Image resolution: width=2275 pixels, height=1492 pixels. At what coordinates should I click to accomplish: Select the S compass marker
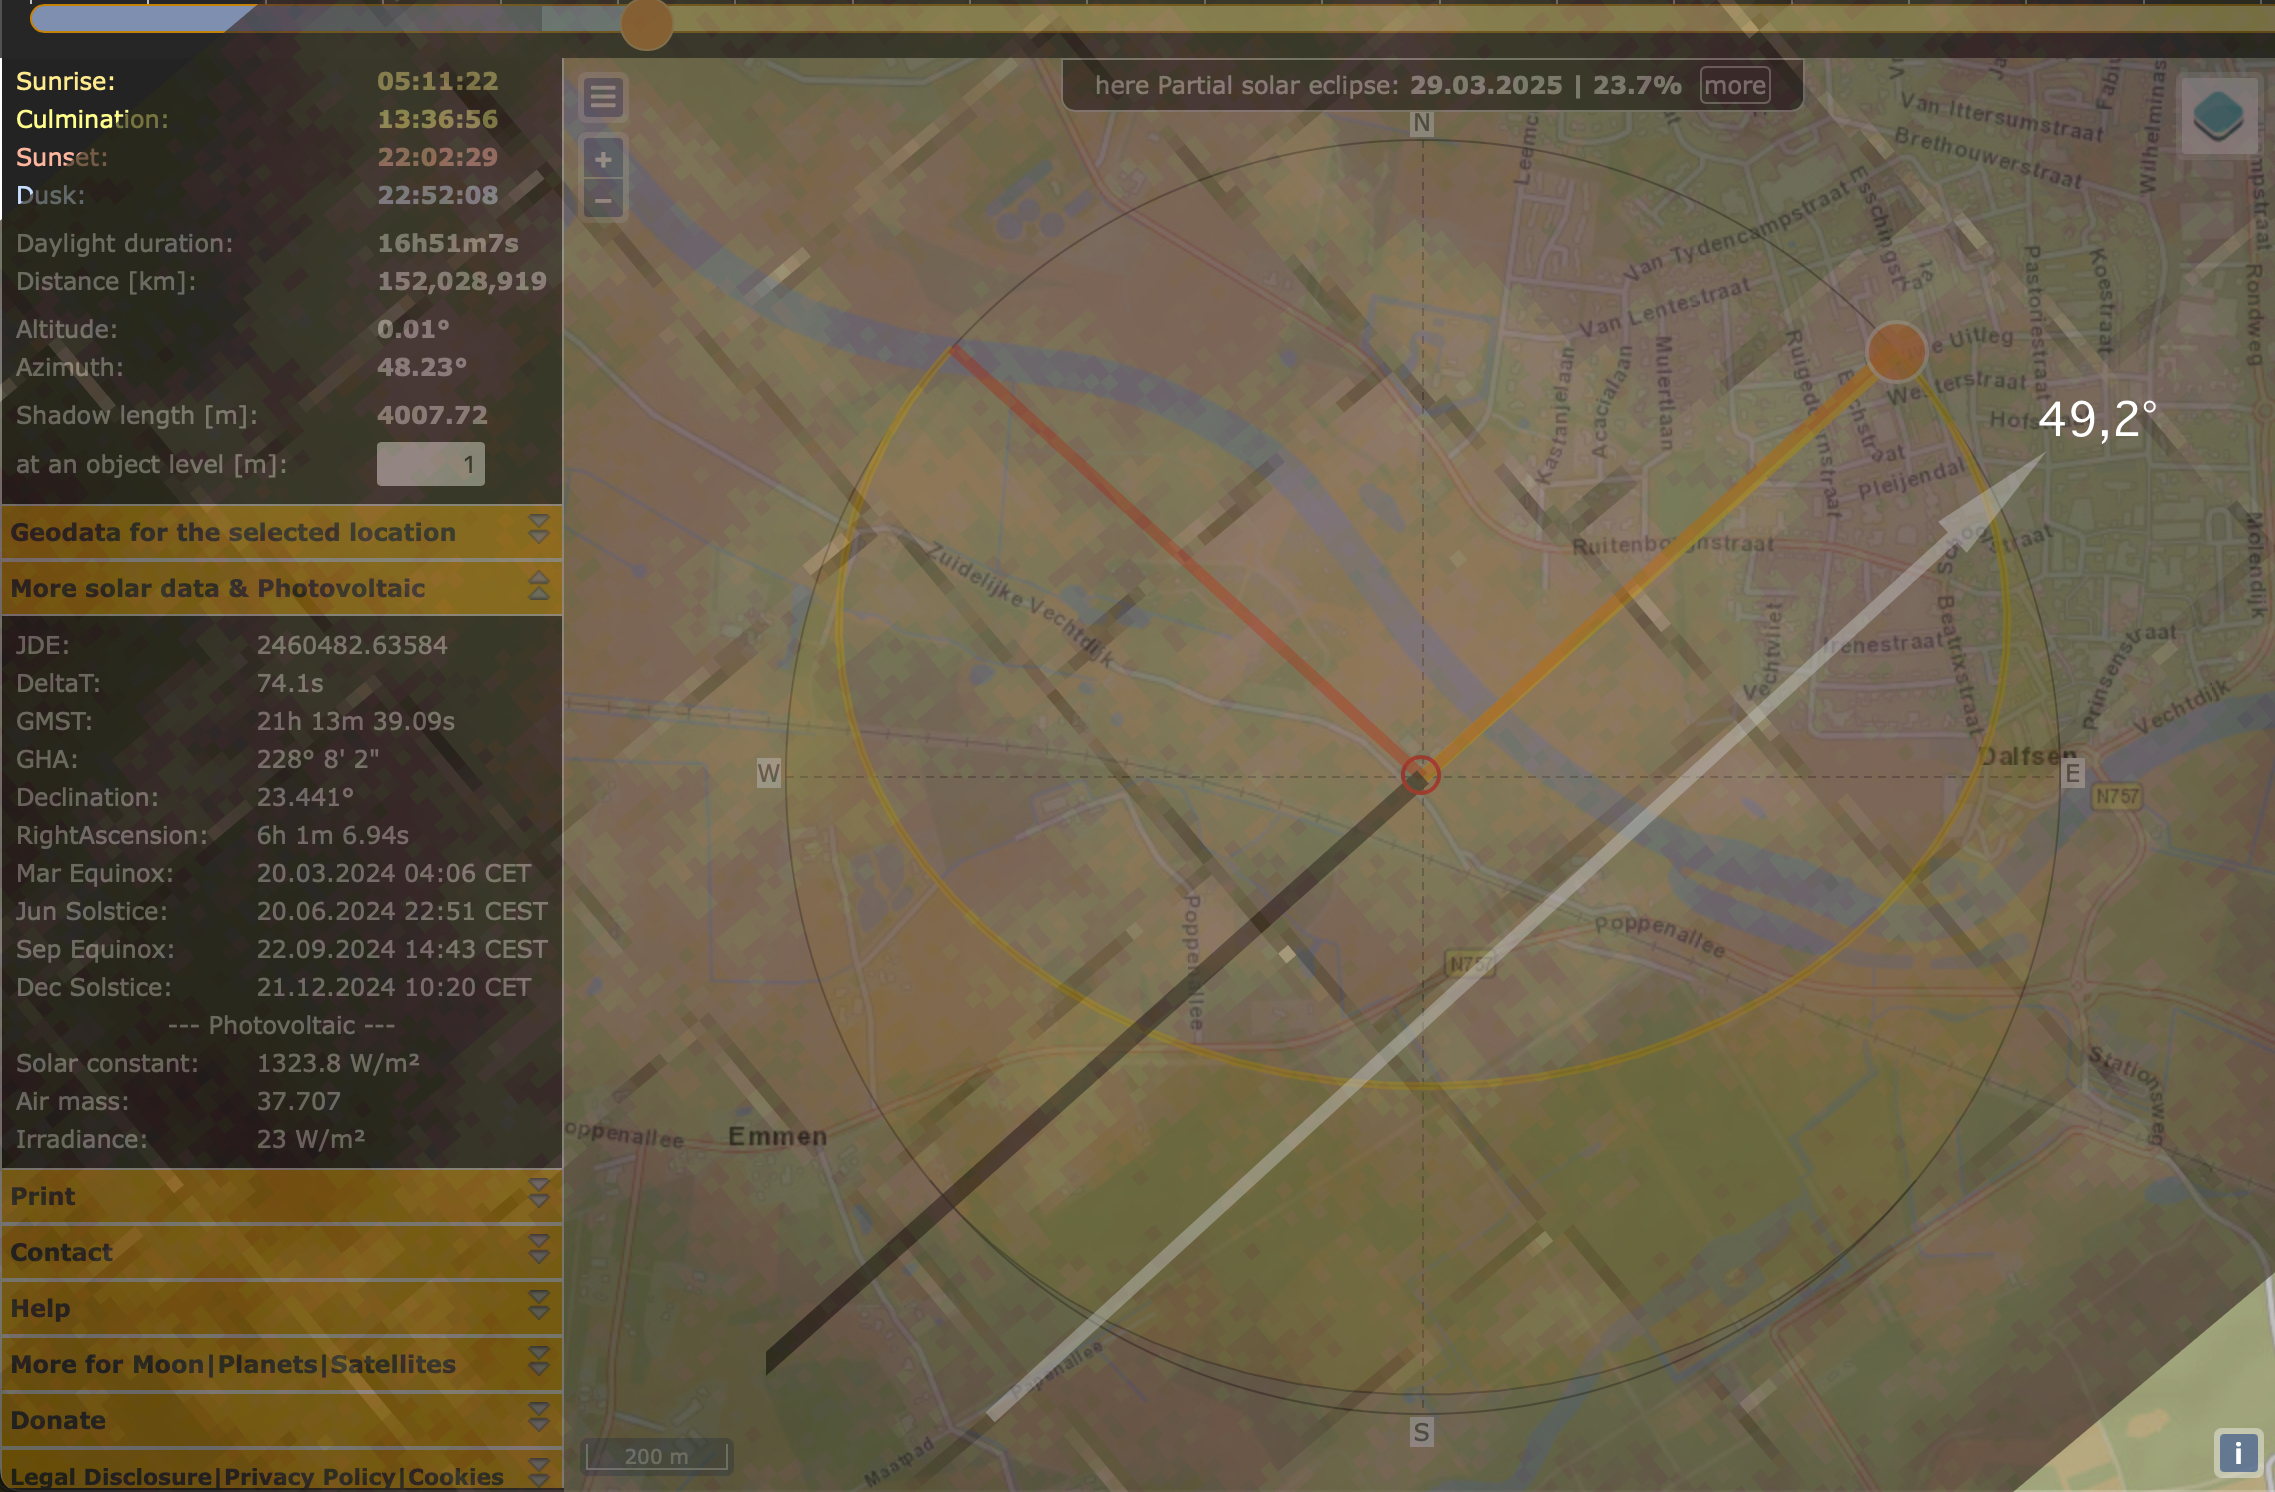[x=1421, y=1432]
